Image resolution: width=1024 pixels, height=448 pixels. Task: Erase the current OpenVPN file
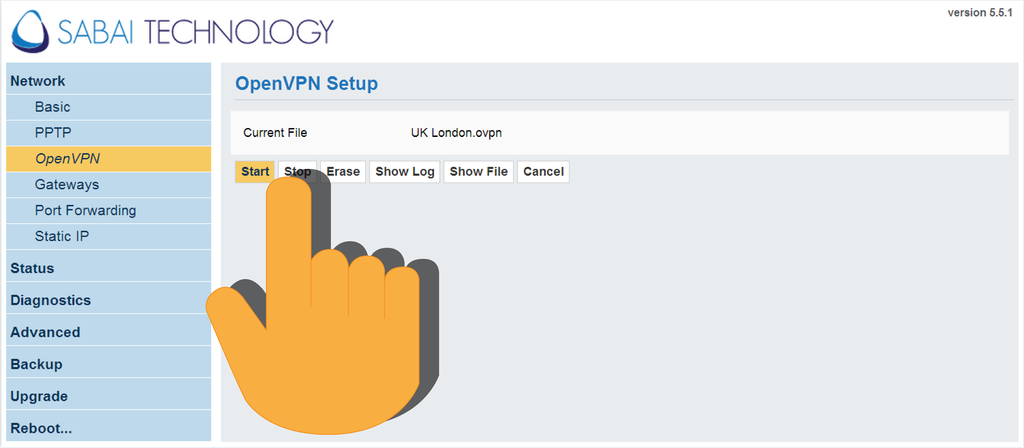tap(343, 172)
